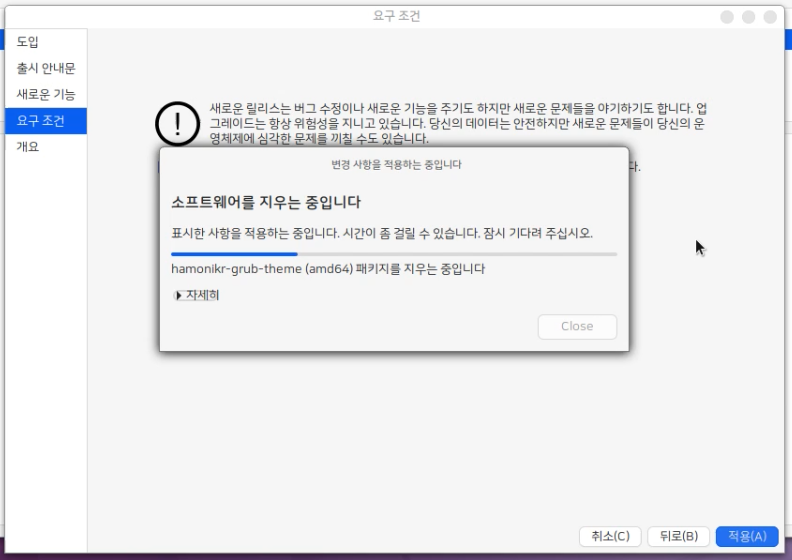
Task: Expand the 자세히 details section
Action: point(196,295)
